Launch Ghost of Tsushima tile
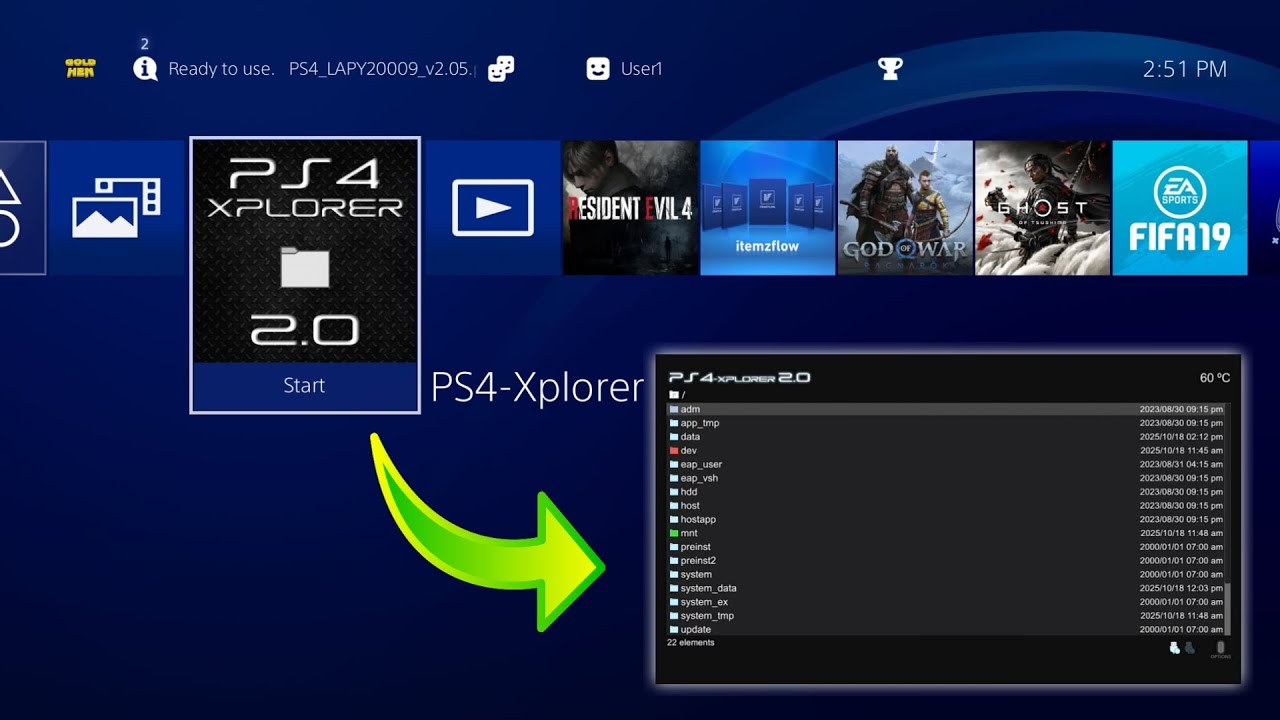The image size is (1280, 720). [x=1043, y=208]
